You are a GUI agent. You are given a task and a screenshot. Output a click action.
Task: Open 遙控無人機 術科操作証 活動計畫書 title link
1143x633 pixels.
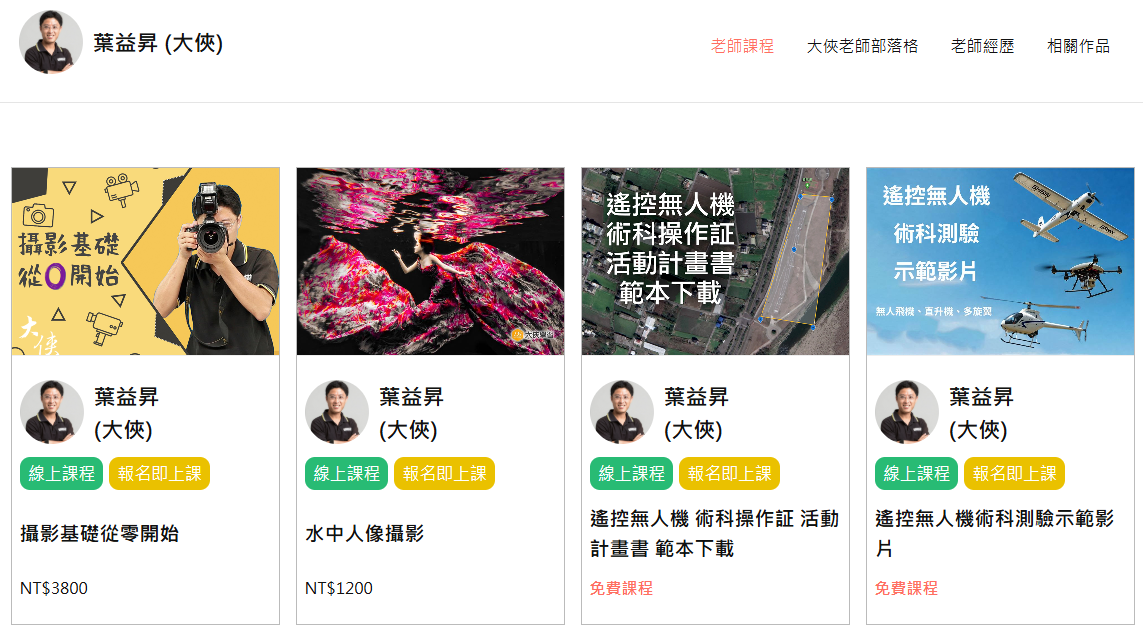tap(714, 533)
